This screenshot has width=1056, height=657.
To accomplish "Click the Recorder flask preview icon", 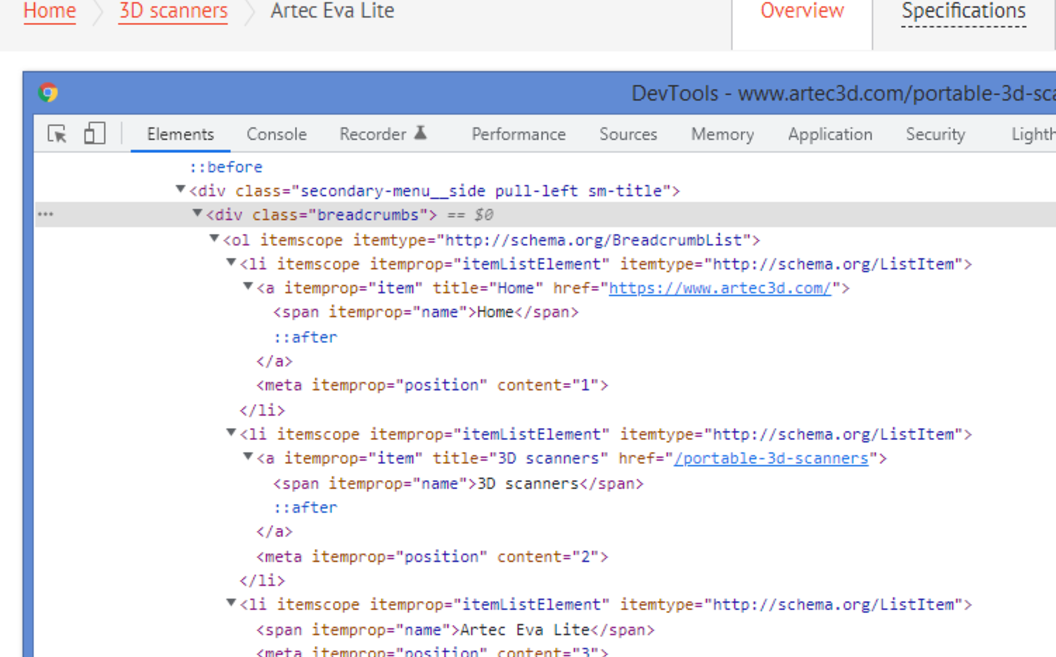I will pos(421,133).
